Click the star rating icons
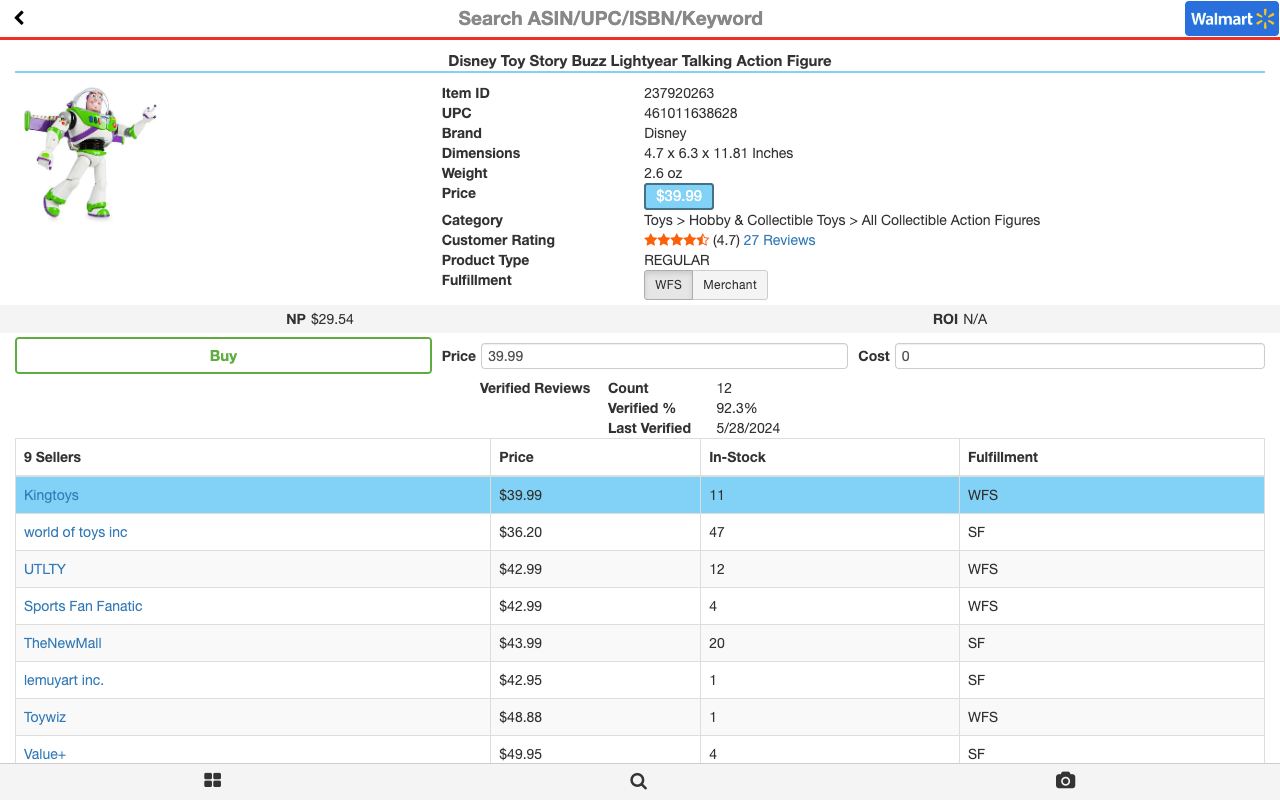This screenshot has width=1280, height=800. (x=676, y=240)
